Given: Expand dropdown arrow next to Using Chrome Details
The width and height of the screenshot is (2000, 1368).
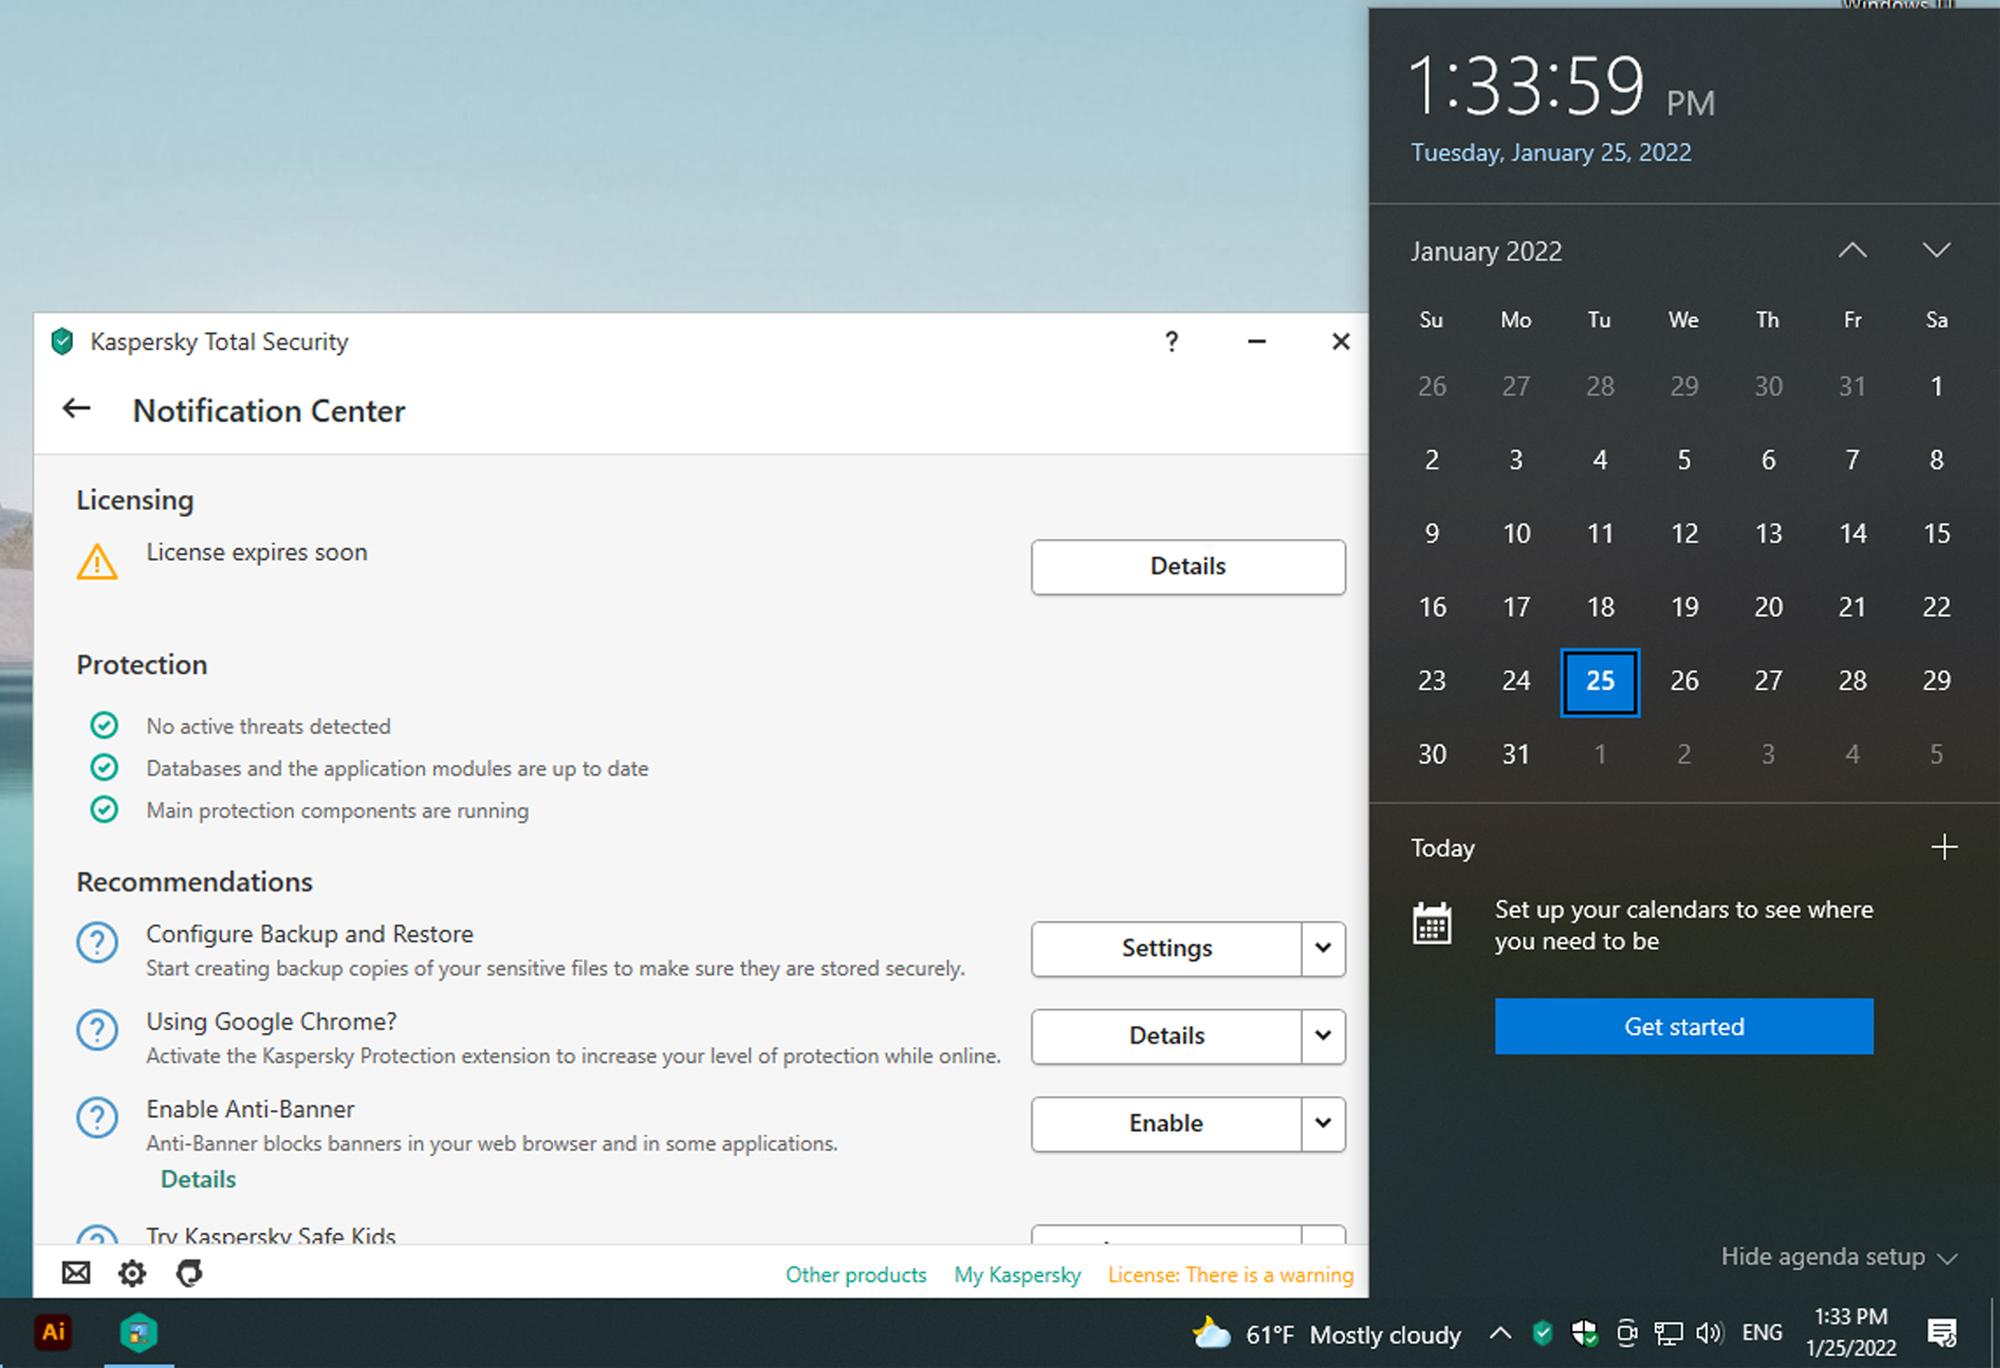Looking at the screenshot, I should [x=1323, y=1035].
